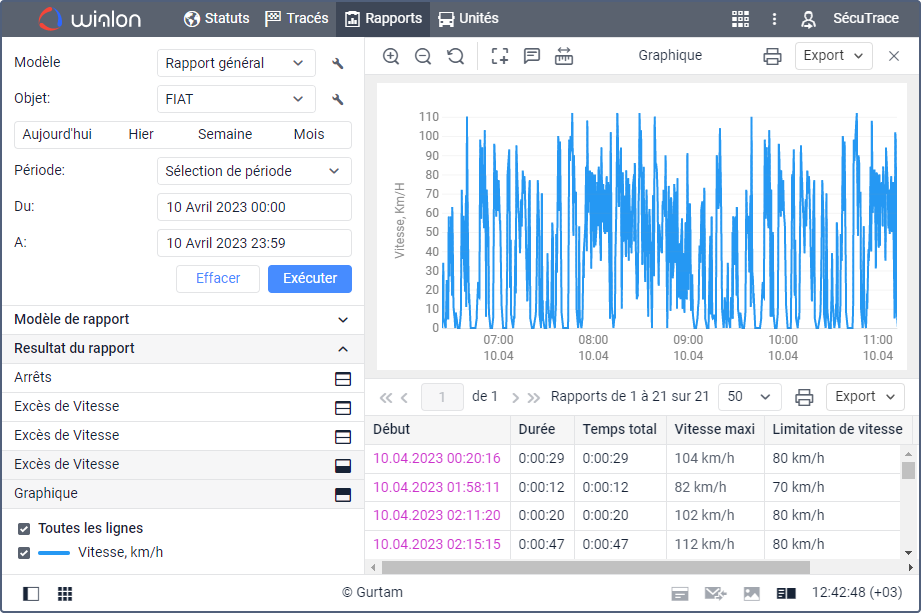Click the Du start date field
The width and height of the screenshot is (921, 613).
254,207
